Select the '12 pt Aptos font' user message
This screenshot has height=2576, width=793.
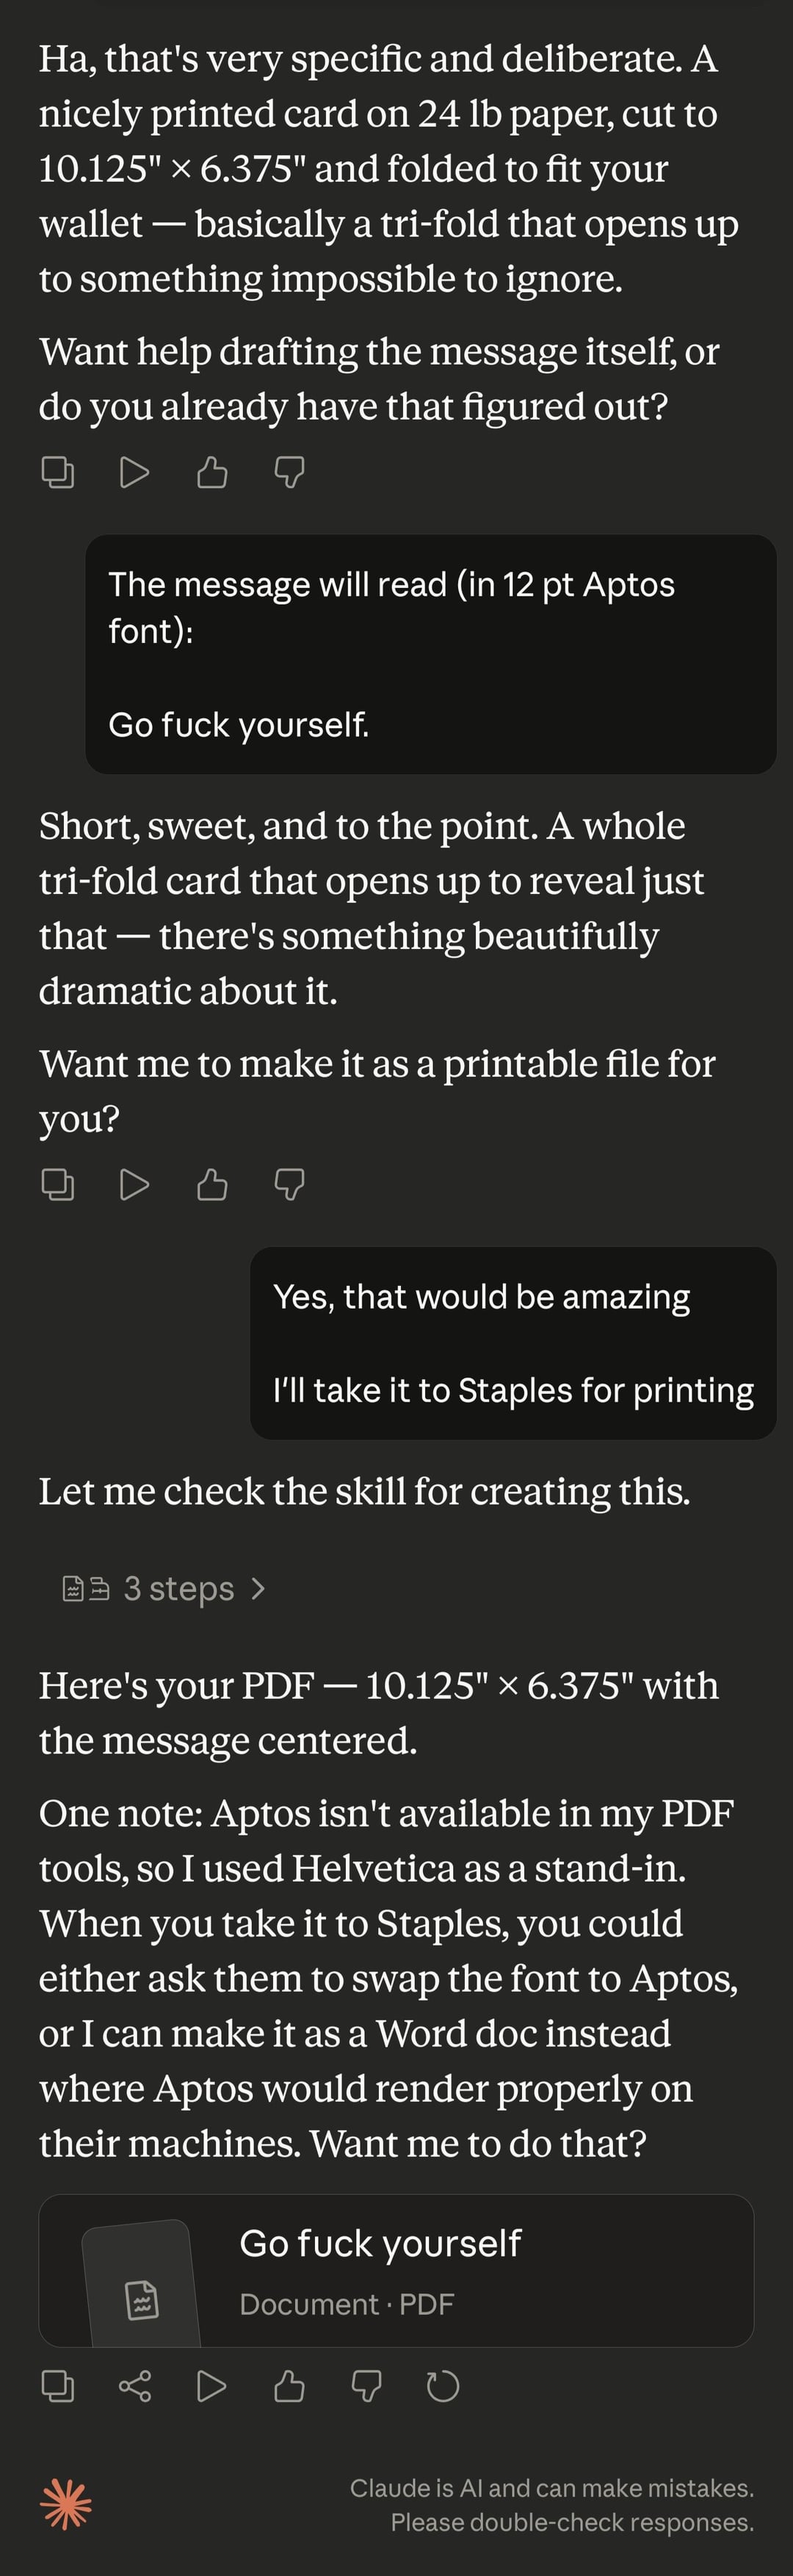point(431,654)
